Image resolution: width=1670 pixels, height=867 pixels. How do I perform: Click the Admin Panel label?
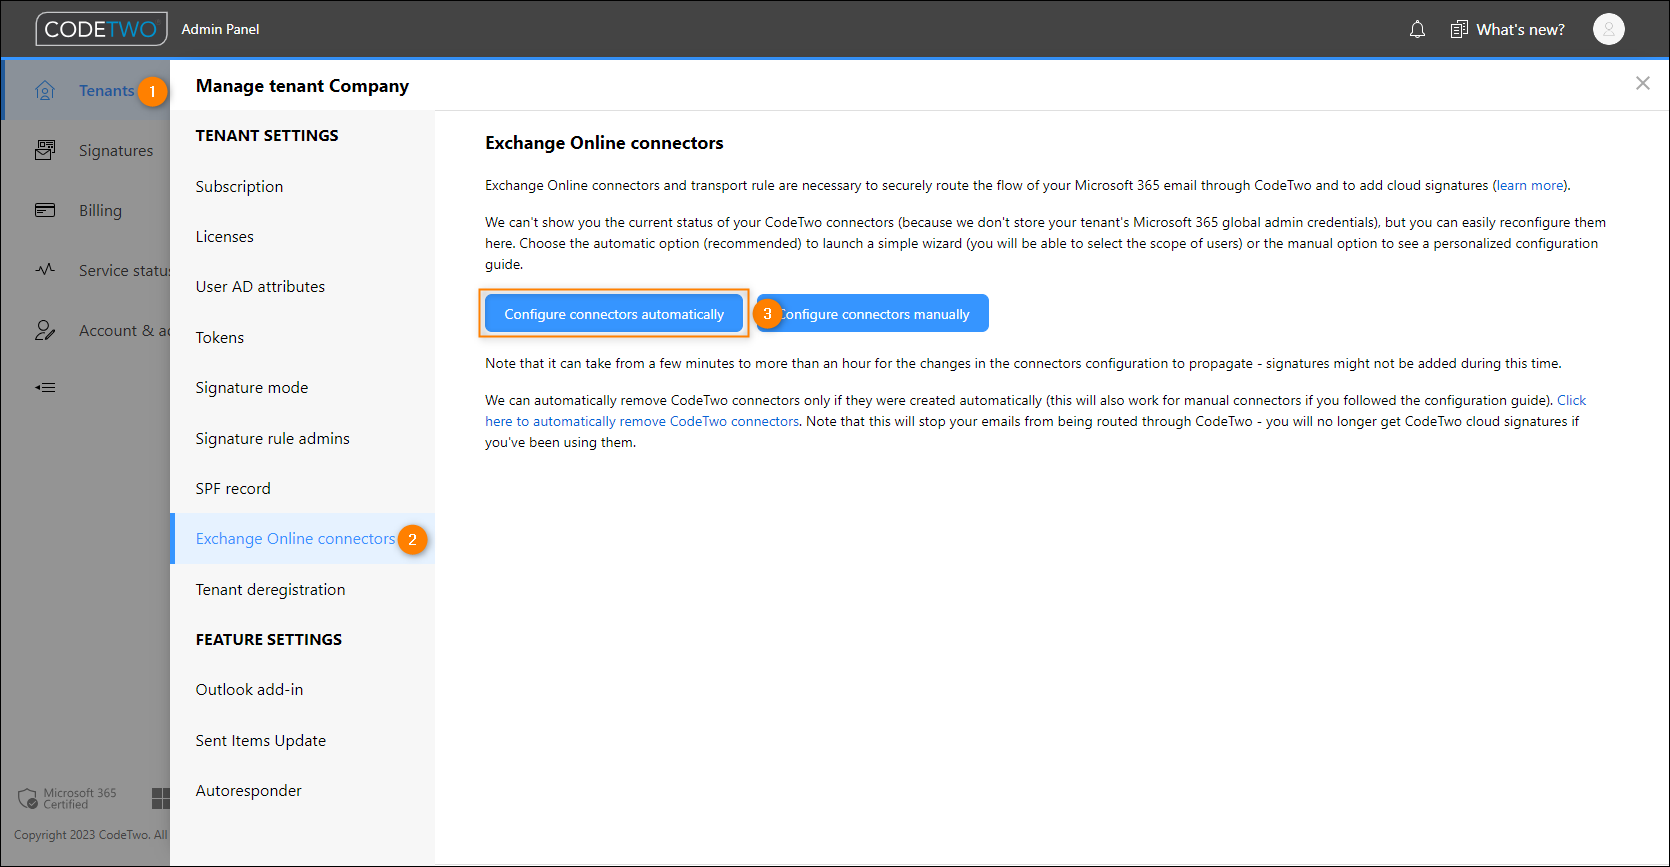[x=220, y=29]
